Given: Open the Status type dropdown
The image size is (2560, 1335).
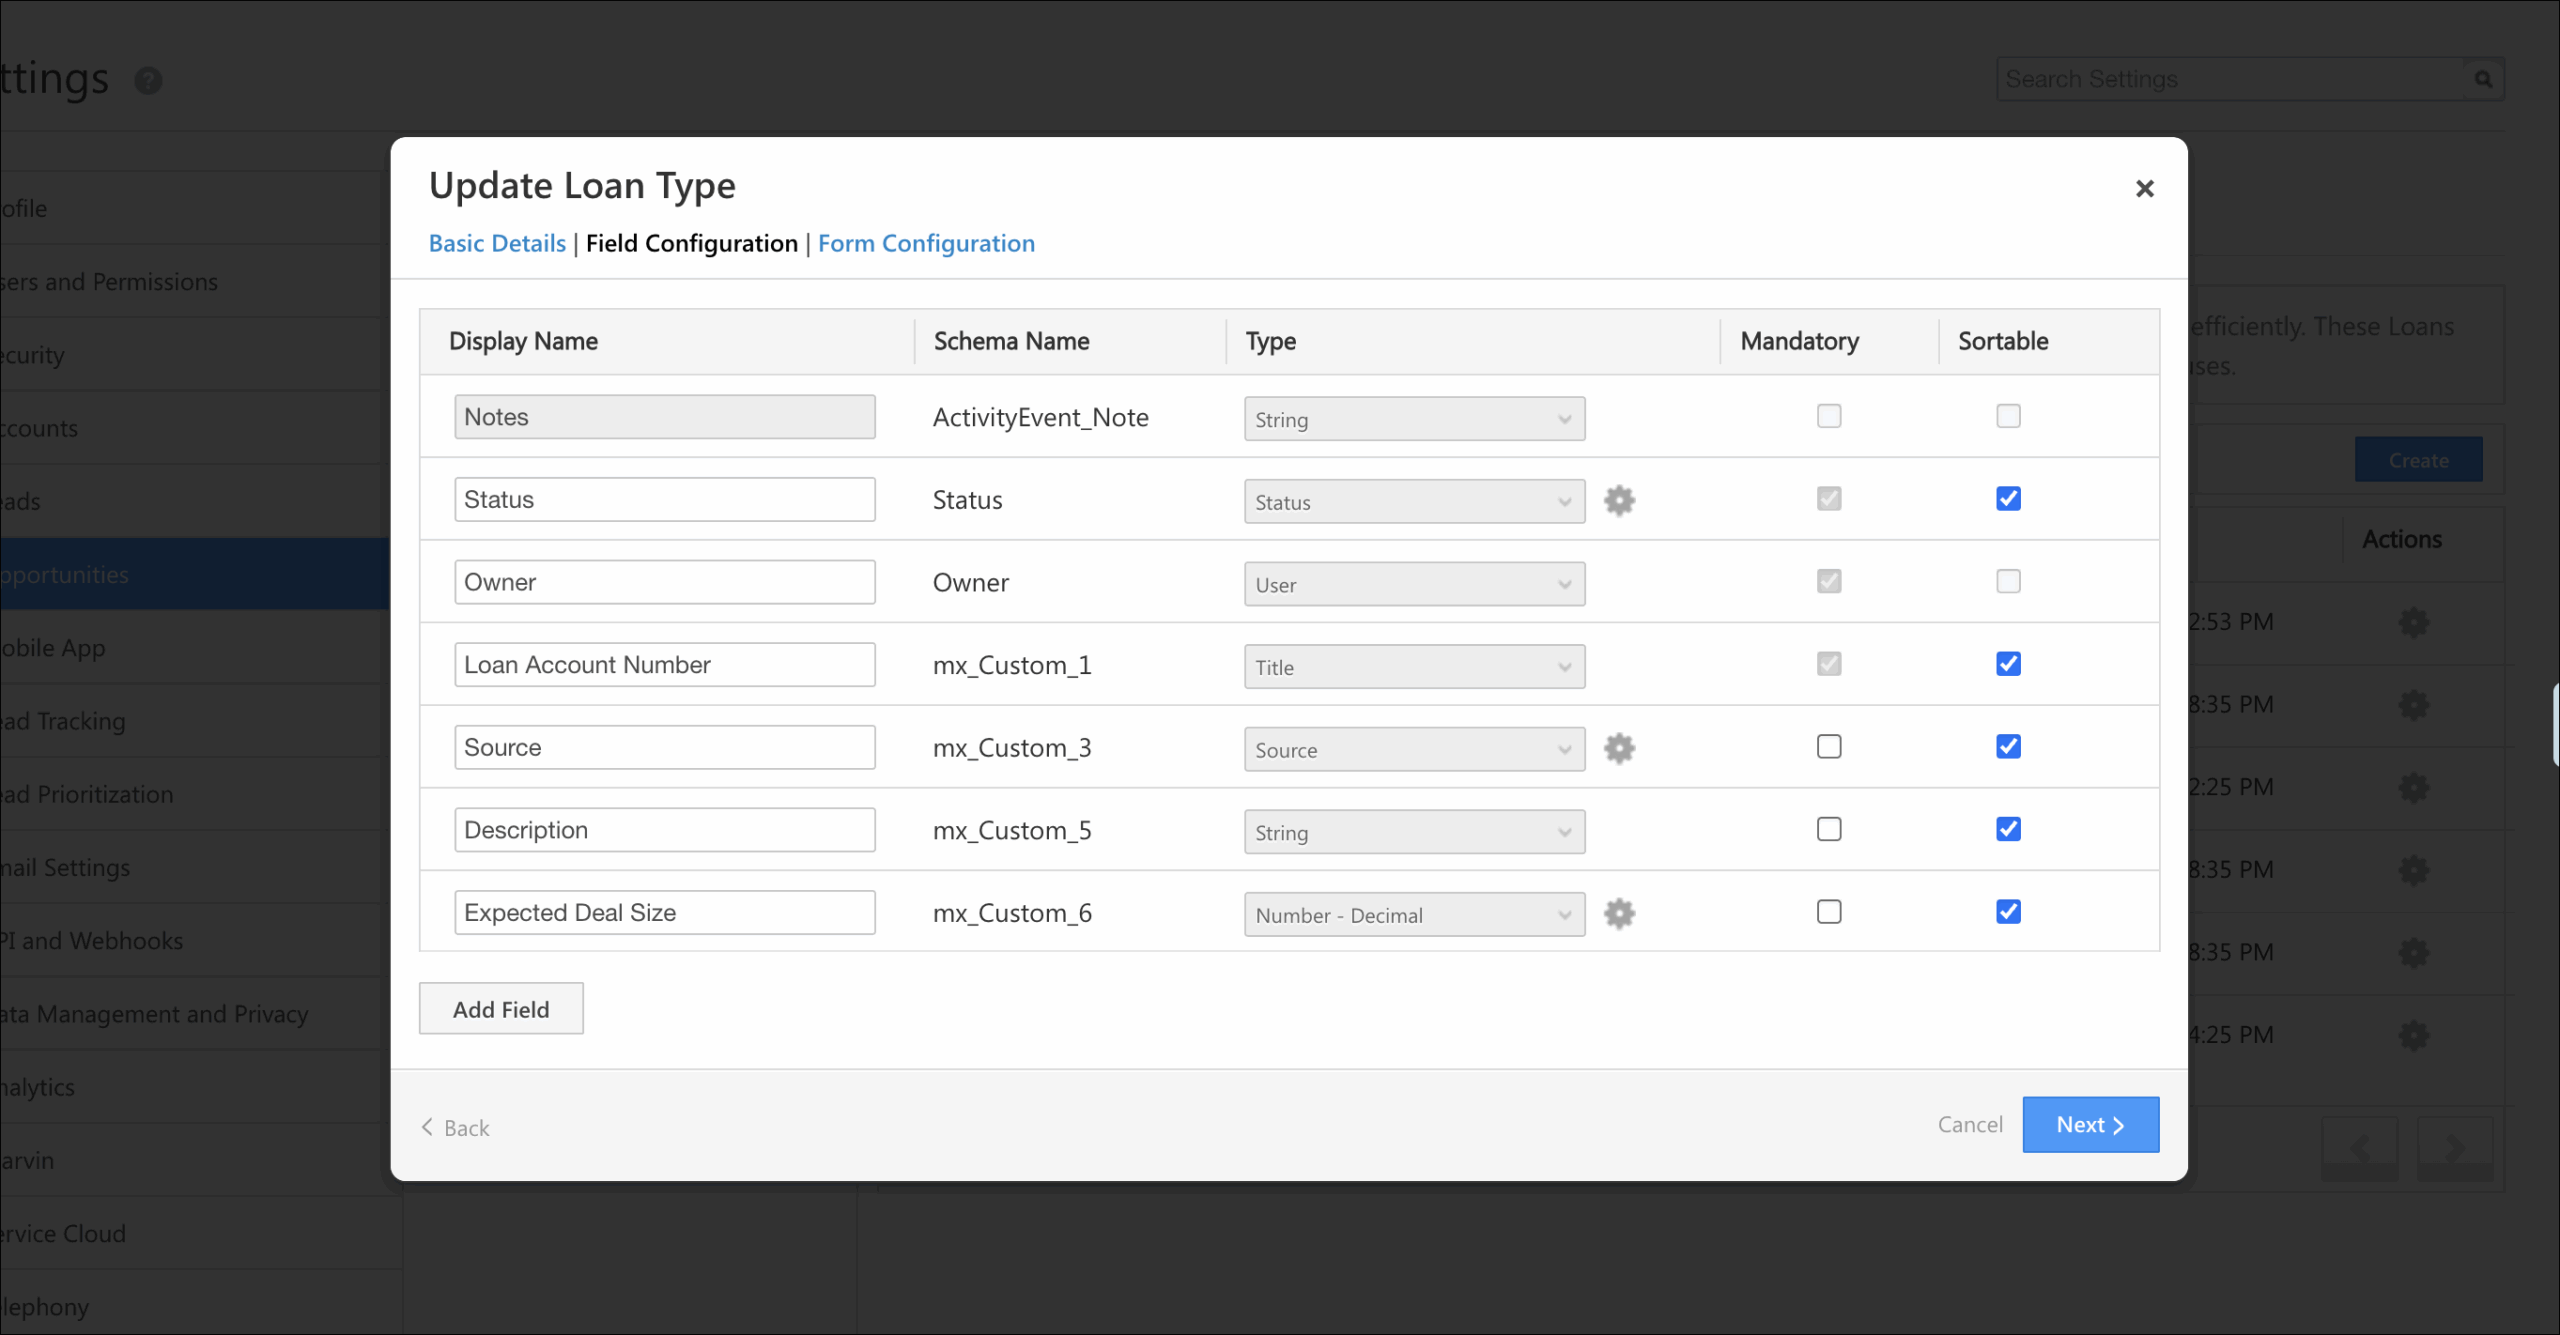Looking at the screenshot, I should (x=1414, y=502).
